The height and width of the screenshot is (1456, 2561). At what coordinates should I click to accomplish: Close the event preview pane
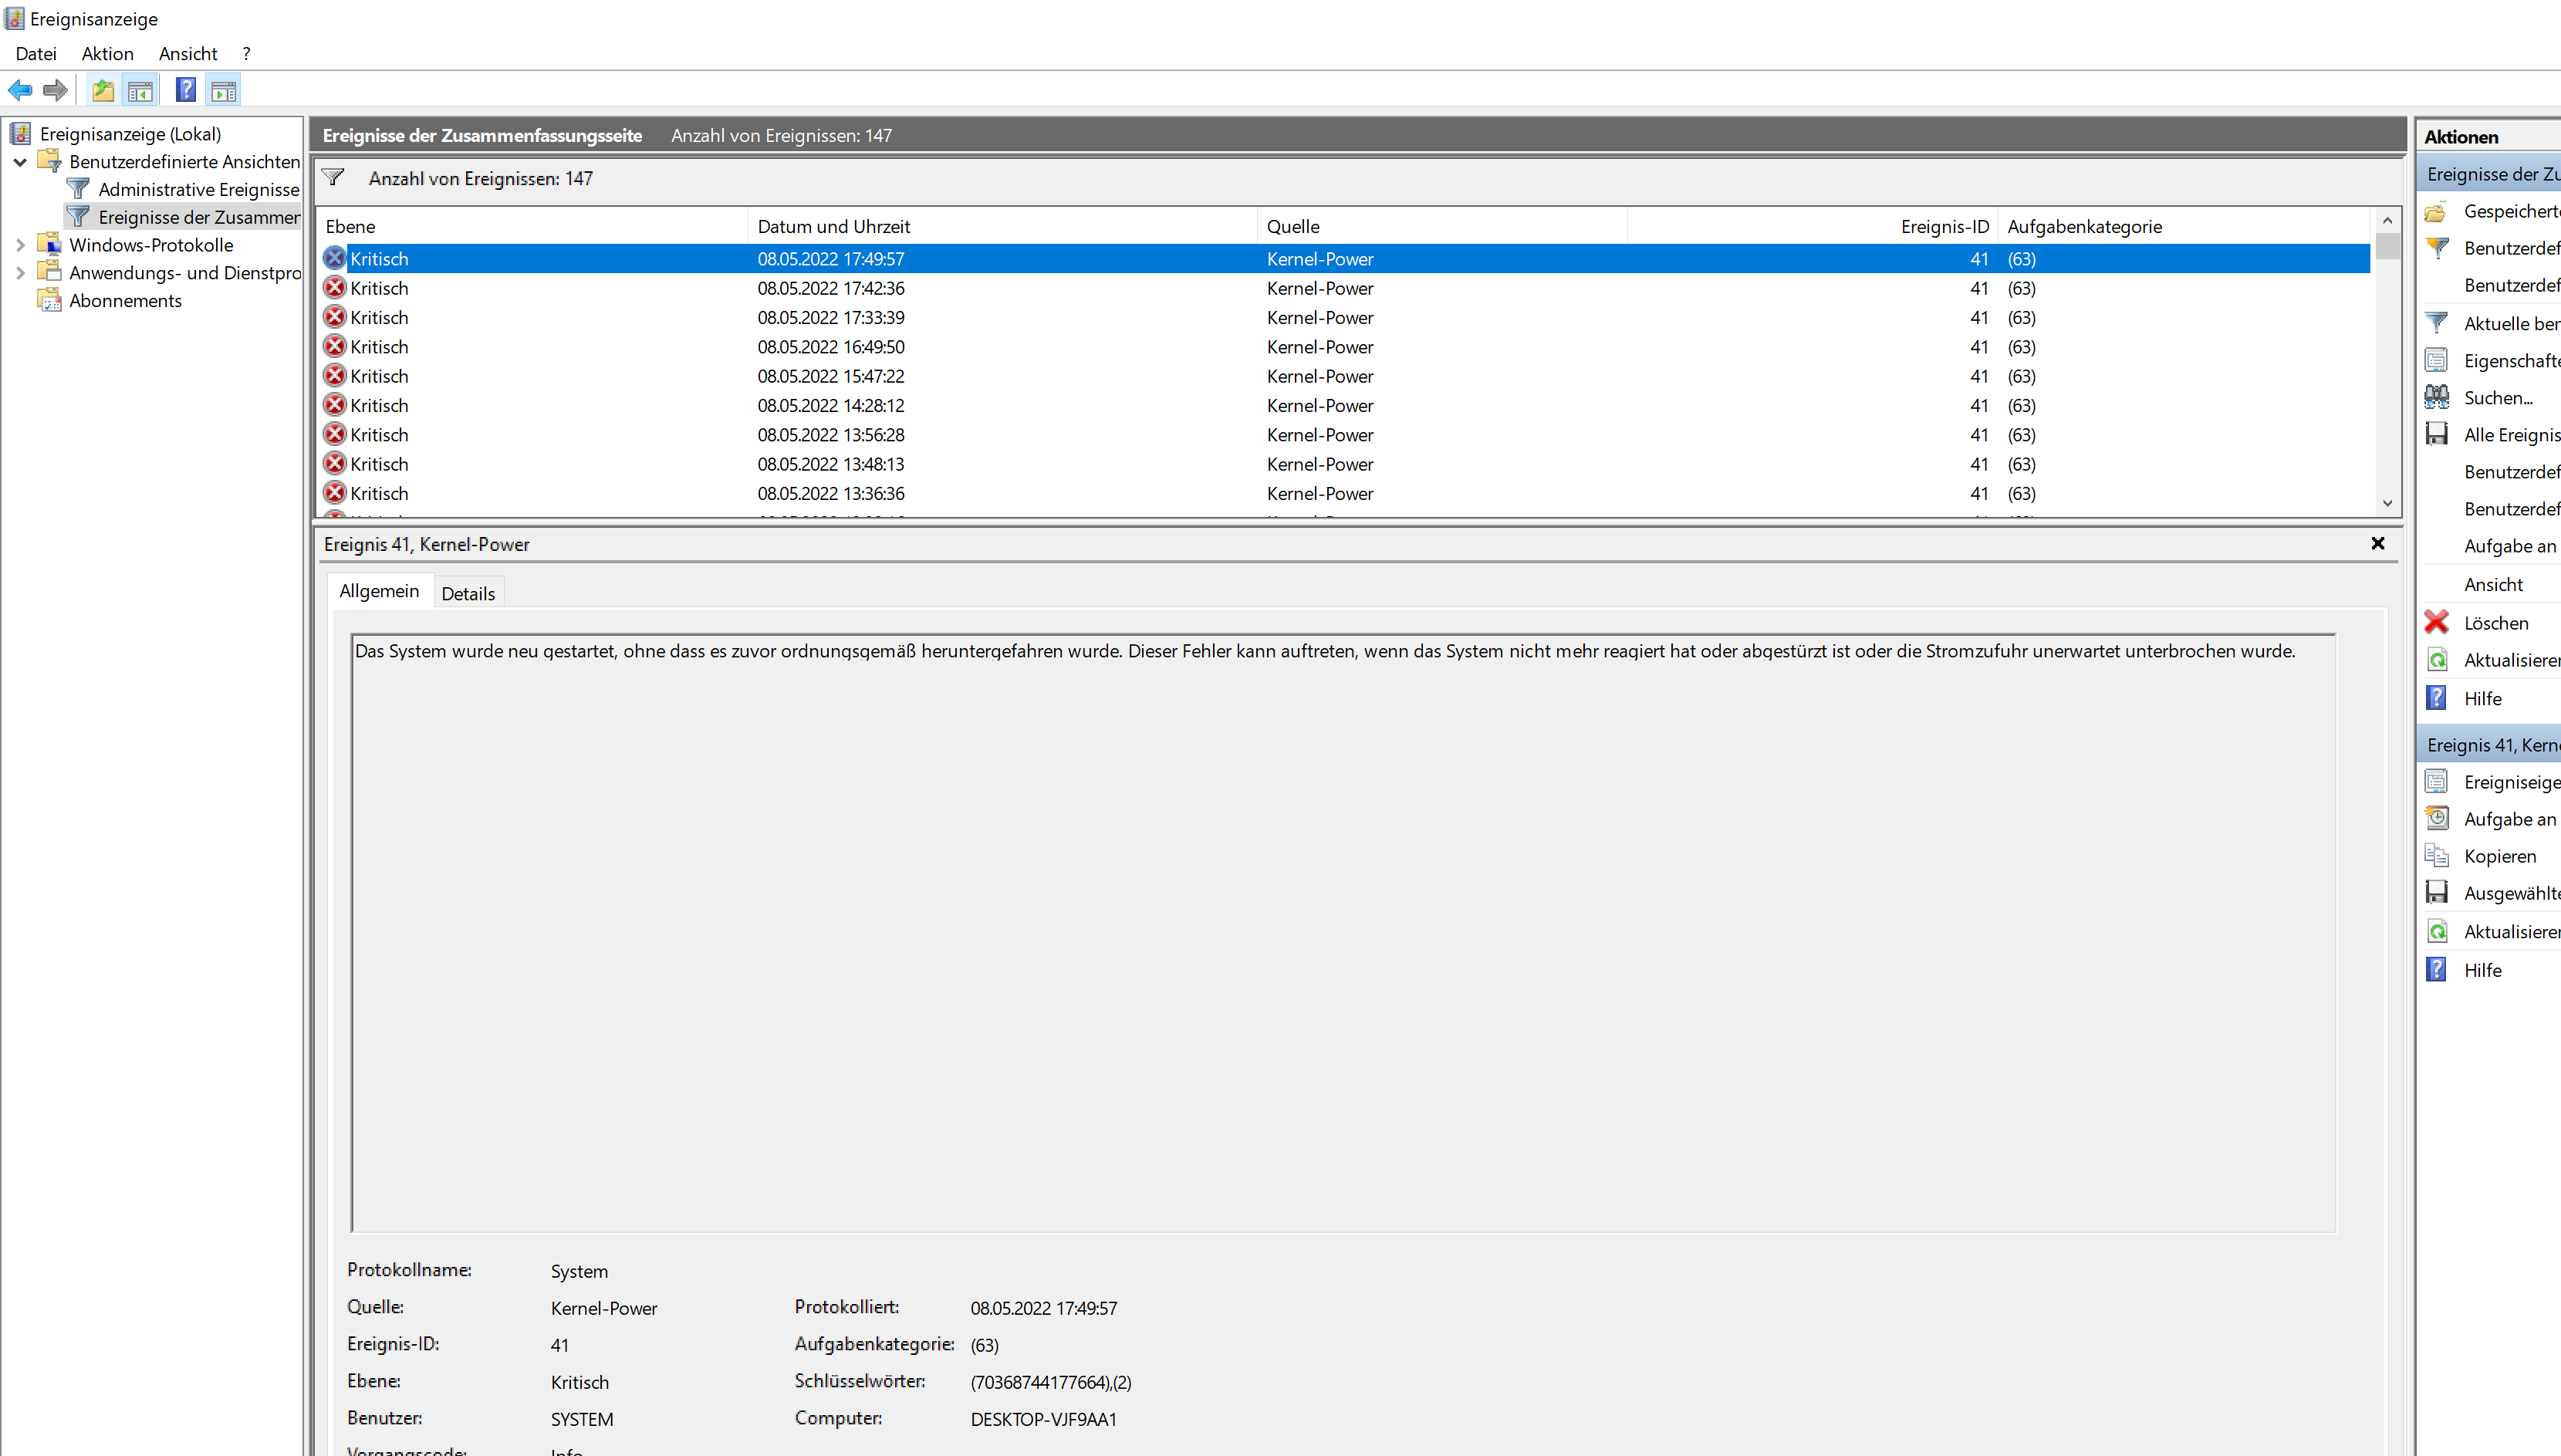coord(2377,543)
